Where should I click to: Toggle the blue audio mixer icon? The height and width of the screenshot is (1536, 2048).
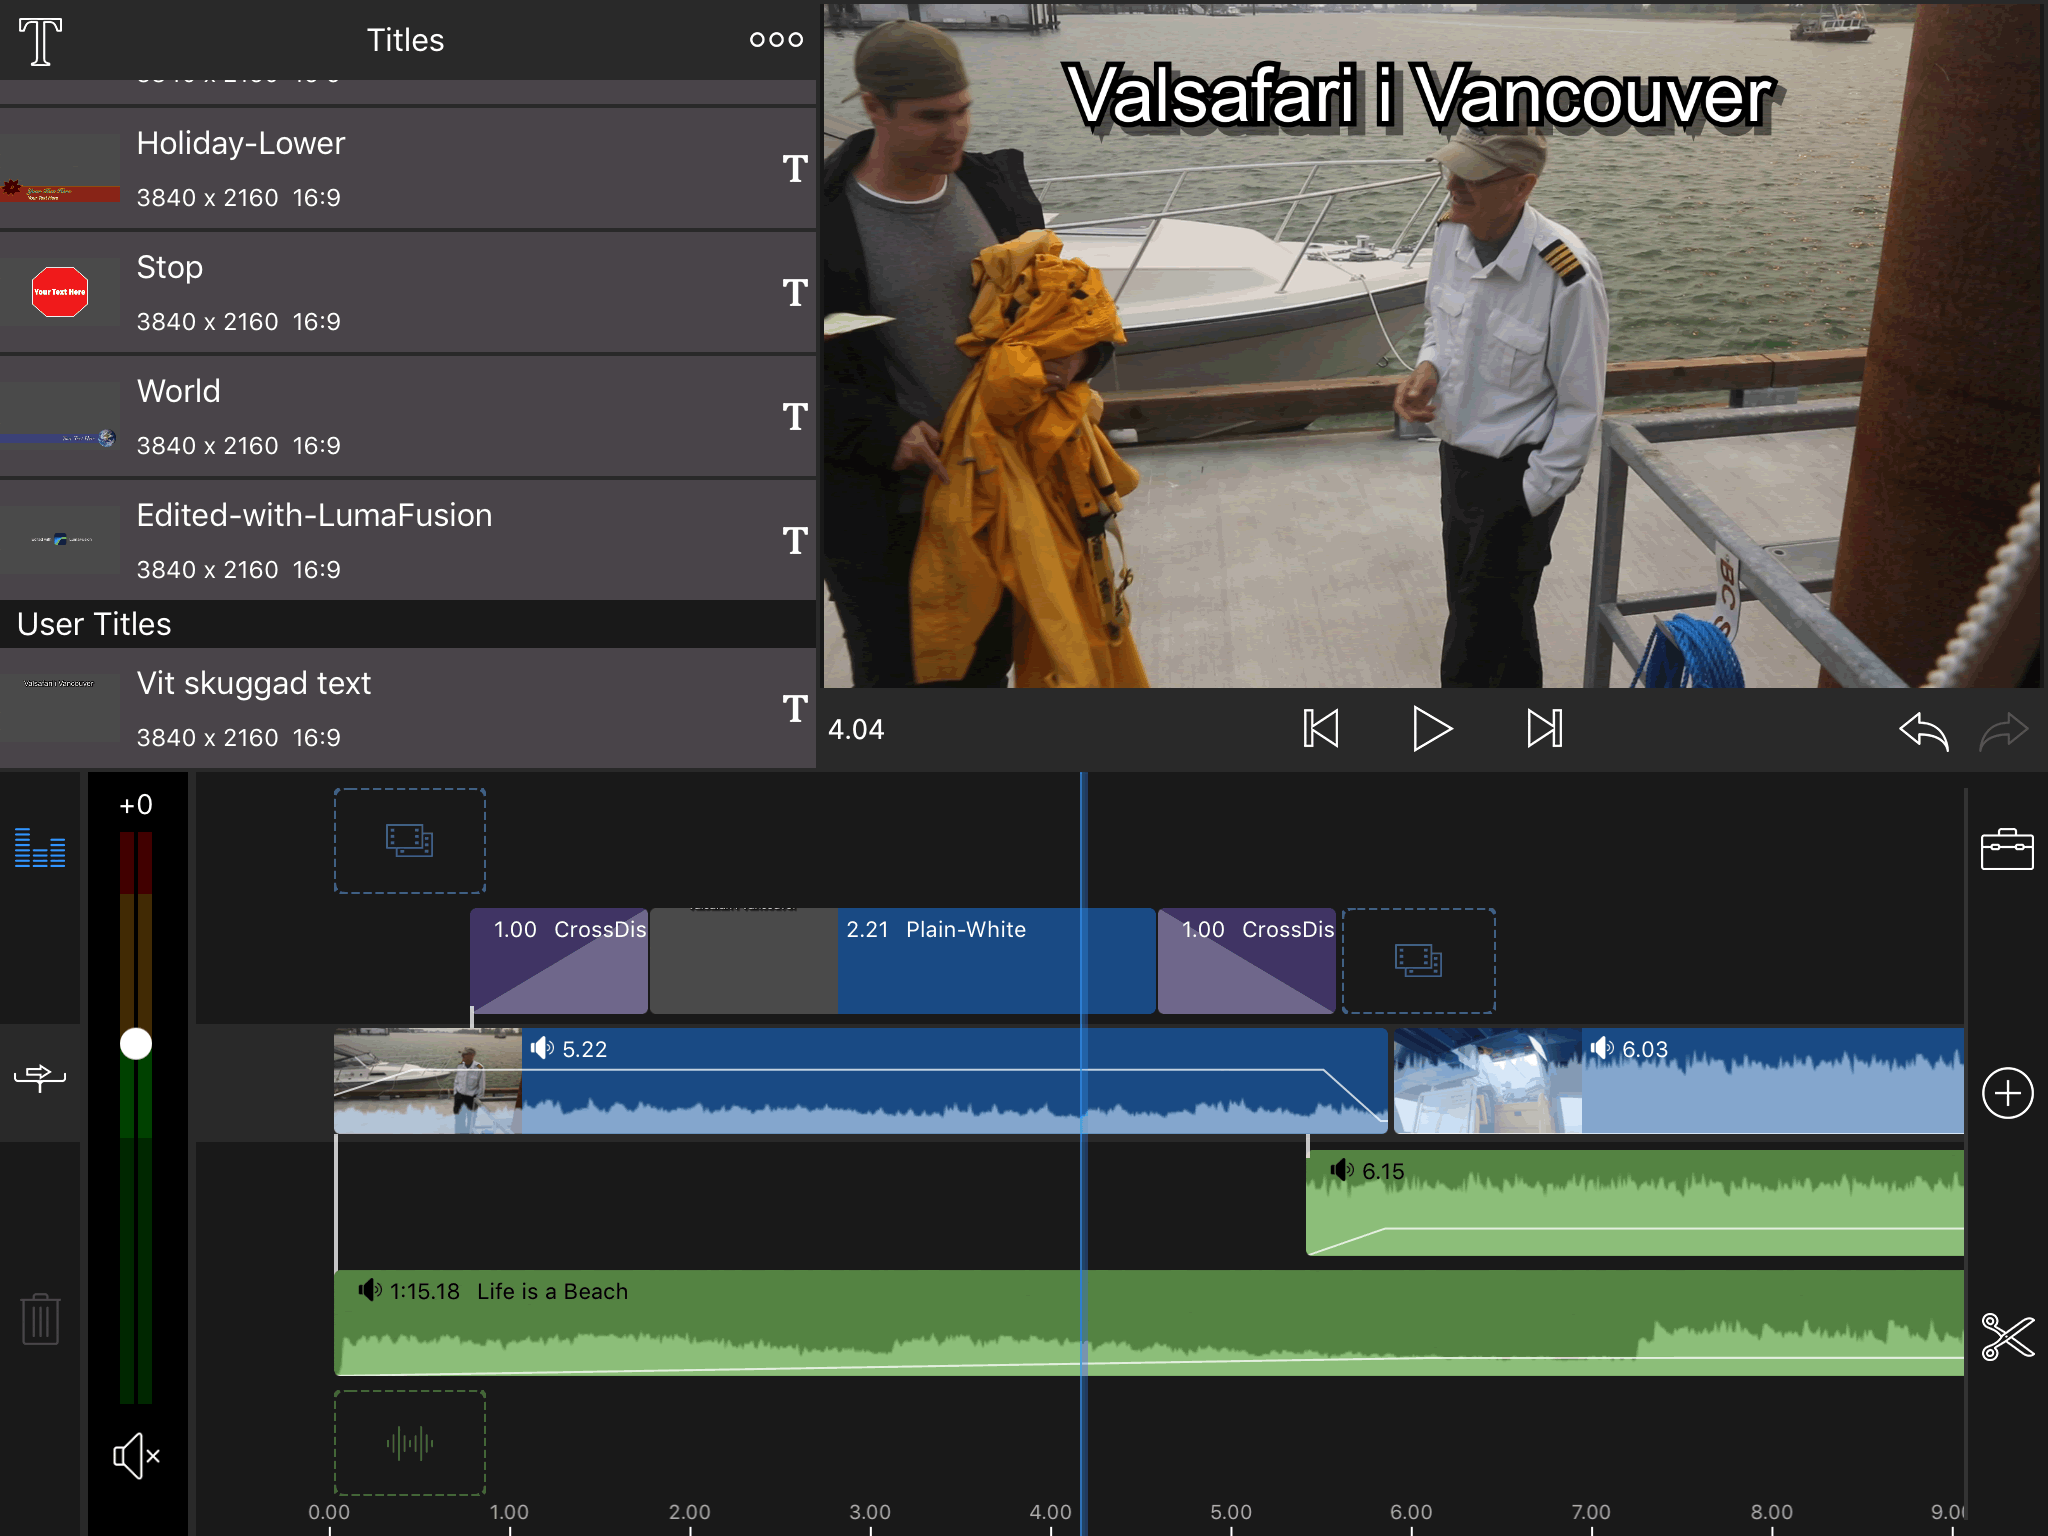click(x=40, y=848)
